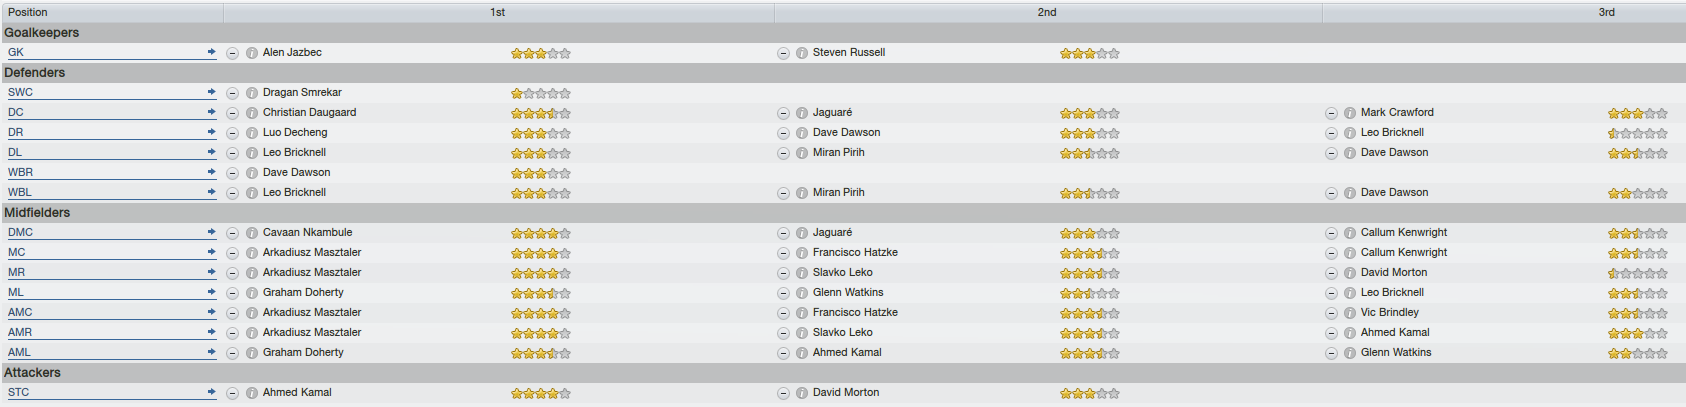Click the SWC position row arrow

211,92
